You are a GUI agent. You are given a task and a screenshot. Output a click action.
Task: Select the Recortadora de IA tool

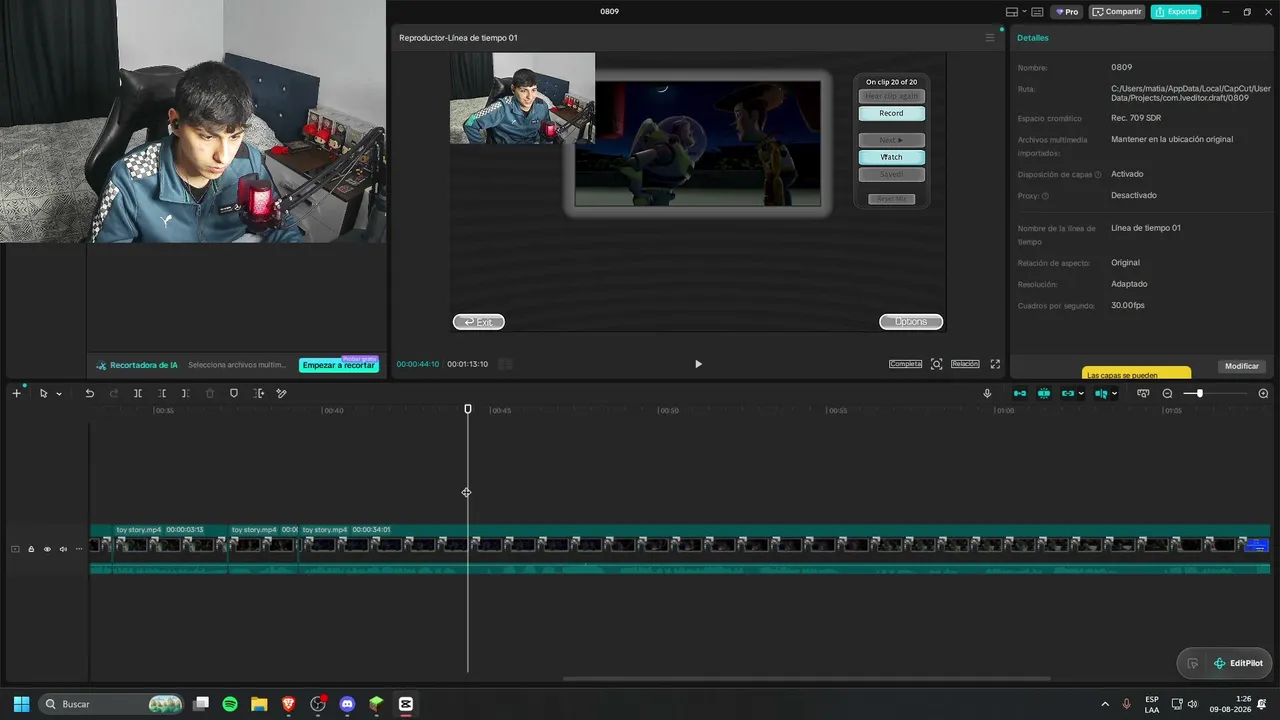click(136, 365)
